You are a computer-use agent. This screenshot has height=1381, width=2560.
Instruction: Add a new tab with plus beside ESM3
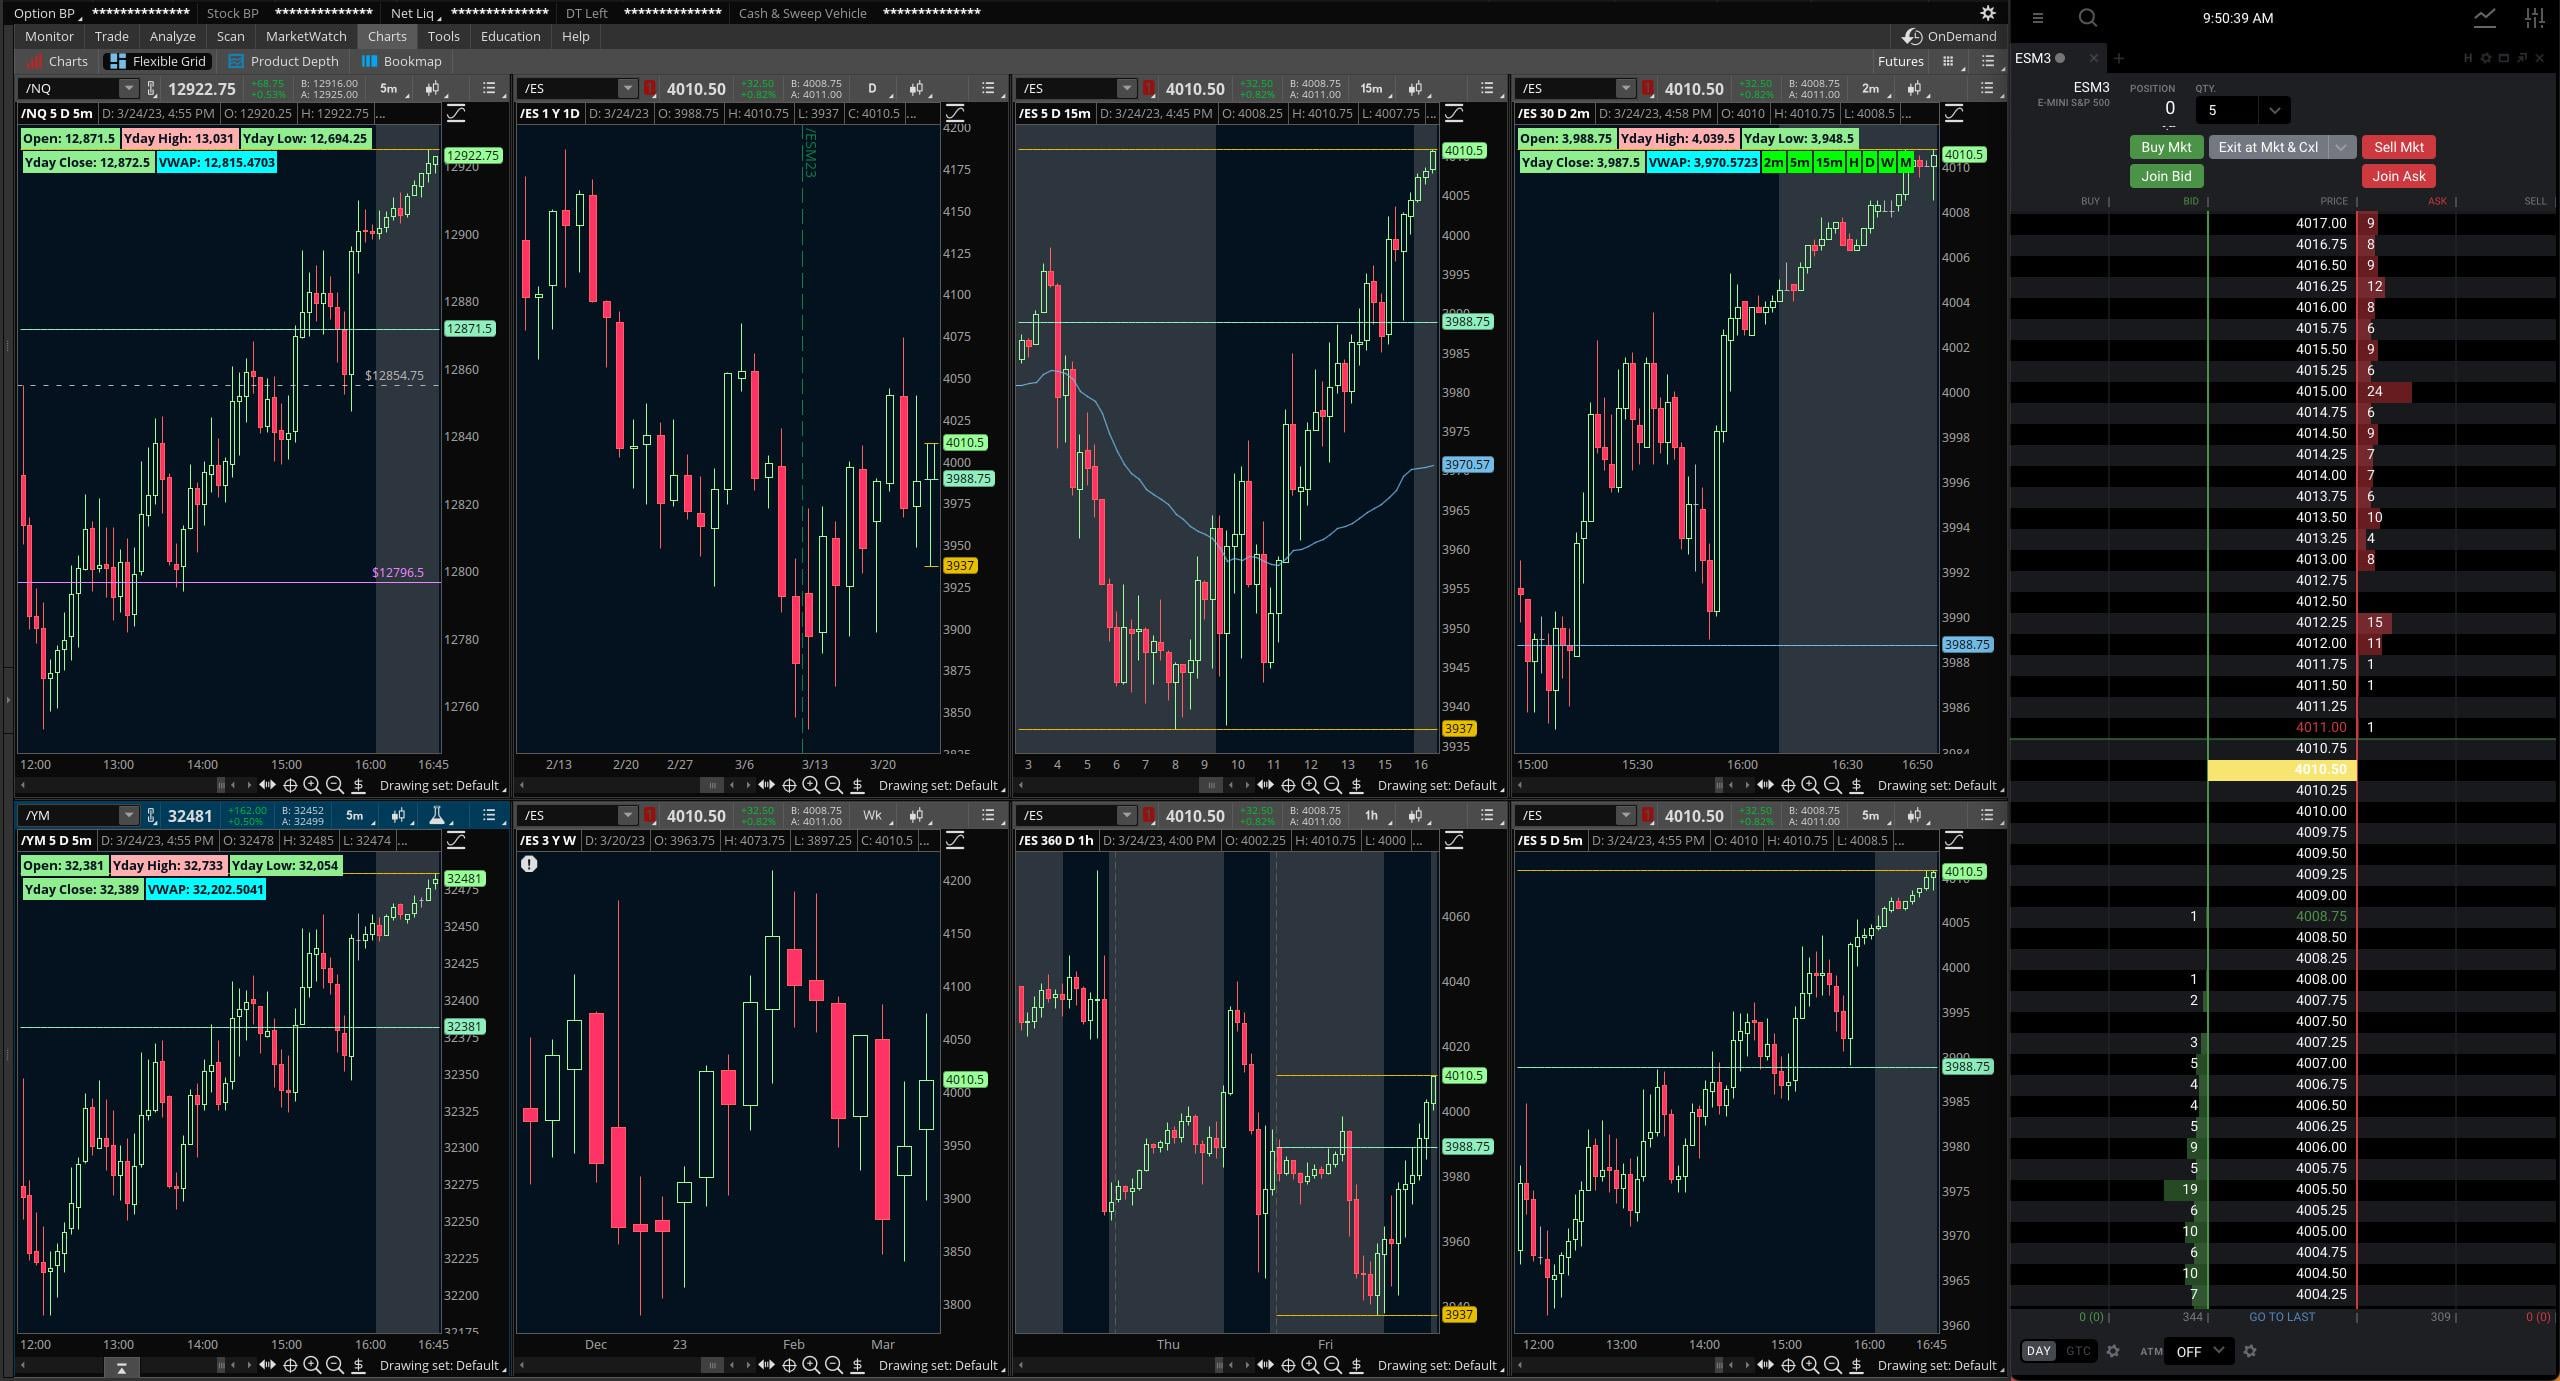[x=2118, y=58]
